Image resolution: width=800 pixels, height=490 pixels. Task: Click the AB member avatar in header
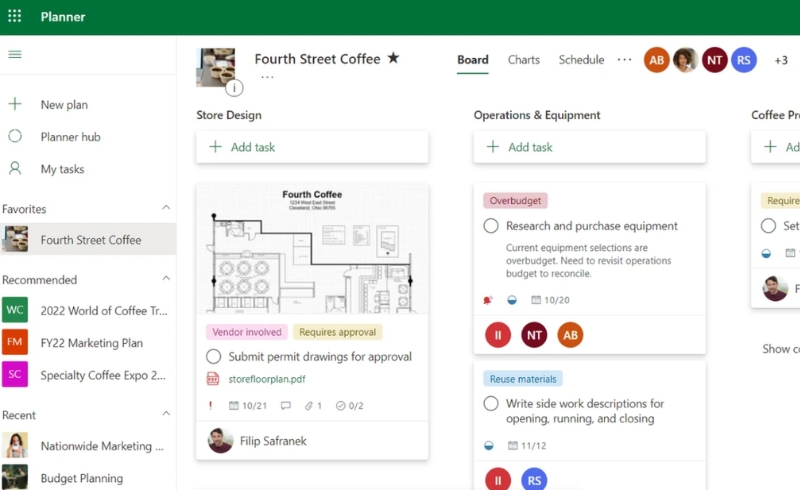(x=657, y=60)
